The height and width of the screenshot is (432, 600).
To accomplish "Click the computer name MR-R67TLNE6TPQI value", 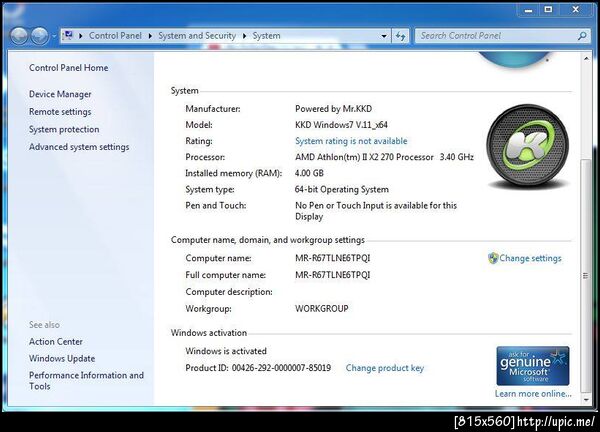I will coord(333,258).
